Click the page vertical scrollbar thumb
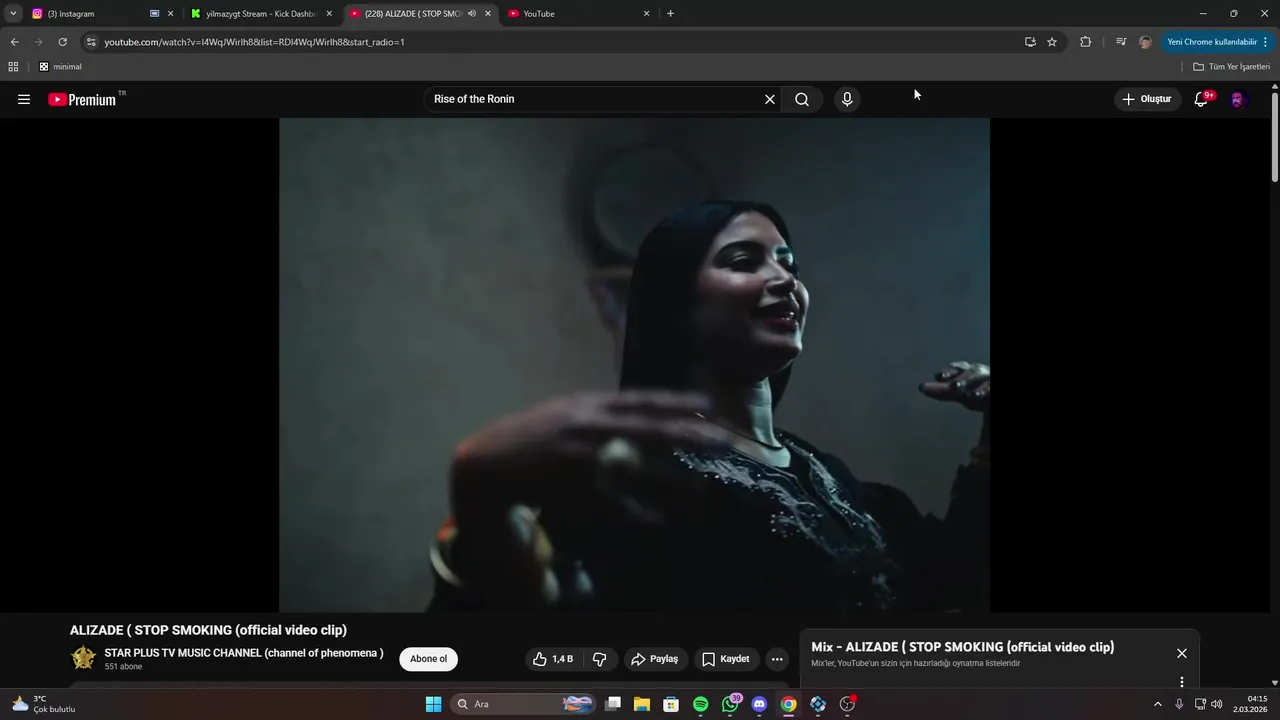Screen dimensions: 1280x720 pos(1275,135)
